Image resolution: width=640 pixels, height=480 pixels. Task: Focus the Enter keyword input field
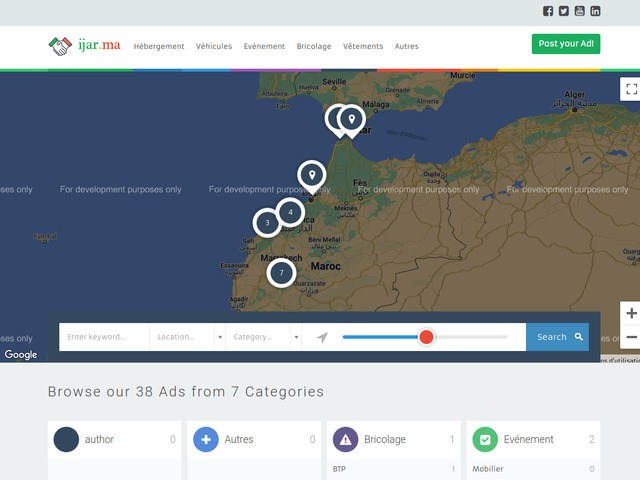104,338
